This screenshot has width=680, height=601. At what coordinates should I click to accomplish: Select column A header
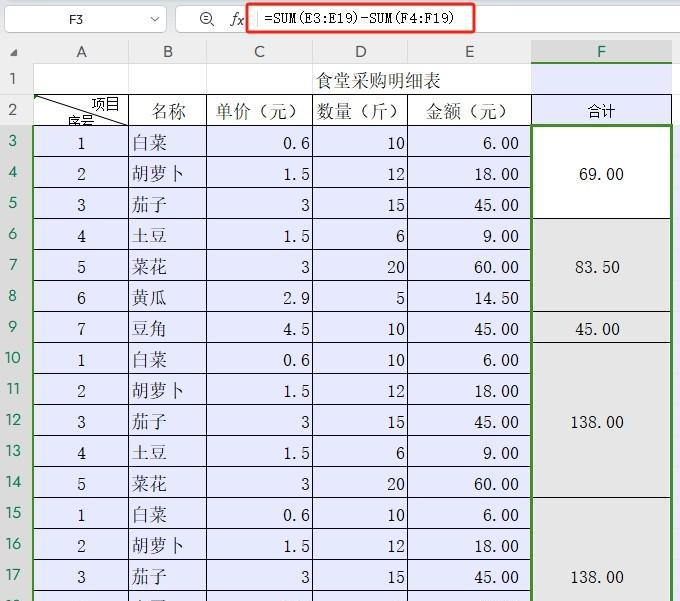click(x=81, y=52)
